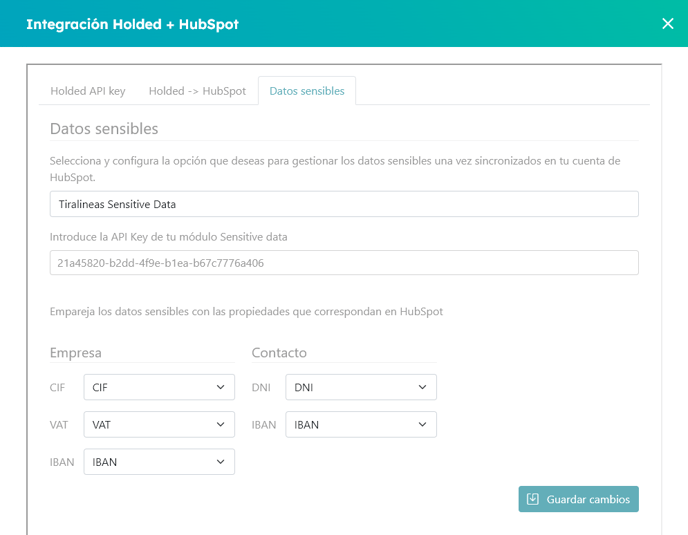
Task: Click the VAT field label
Action: point(59,425)
